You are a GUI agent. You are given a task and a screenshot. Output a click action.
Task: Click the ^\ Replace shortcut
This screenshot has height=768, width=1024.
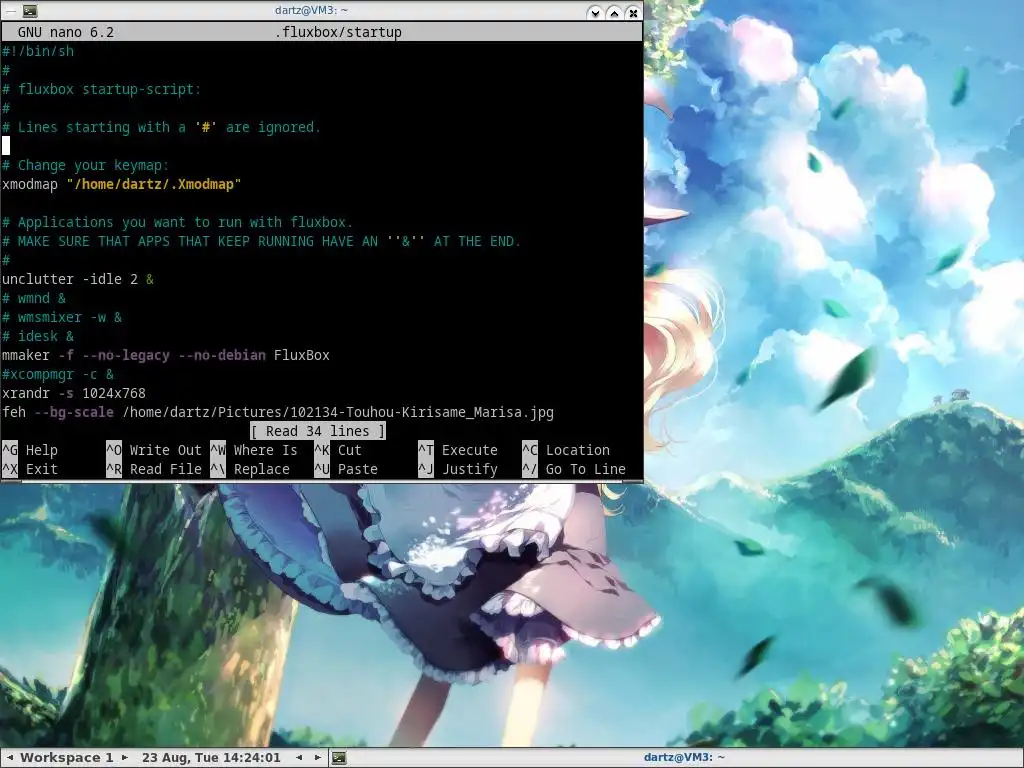point(250,469)
